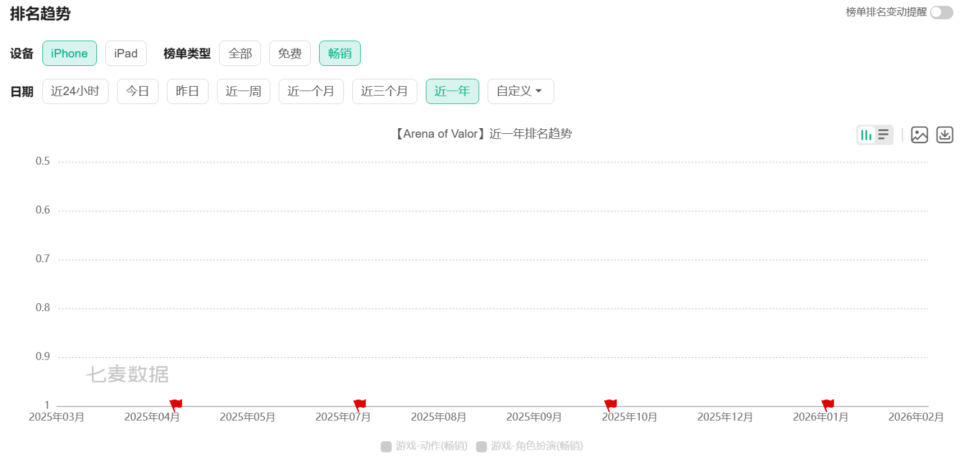Choose 免费 chart type
The height and width of the screenshot is (463, 960).
(x=290, y=53)
